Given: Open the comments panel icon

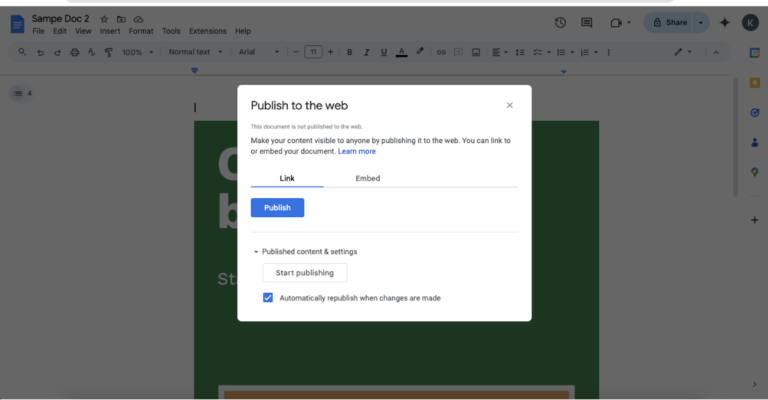Looking at the screenshot, I should [587, 22].
